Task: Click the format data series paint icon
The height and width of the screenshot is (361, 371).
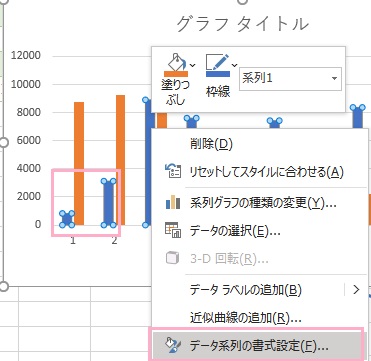Action: [x=173, y=345]
